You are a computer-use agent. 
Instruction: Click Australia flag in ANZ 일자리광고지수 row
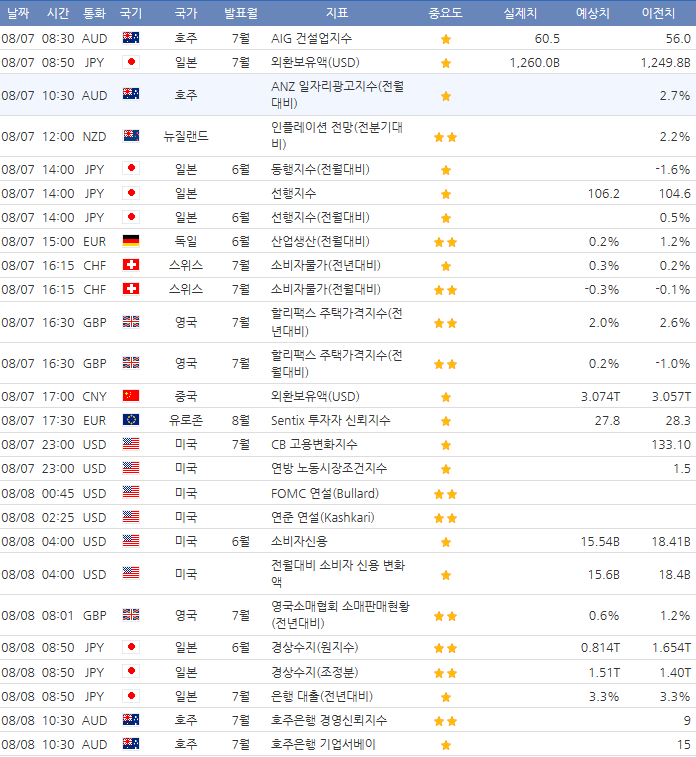(131, 94)
